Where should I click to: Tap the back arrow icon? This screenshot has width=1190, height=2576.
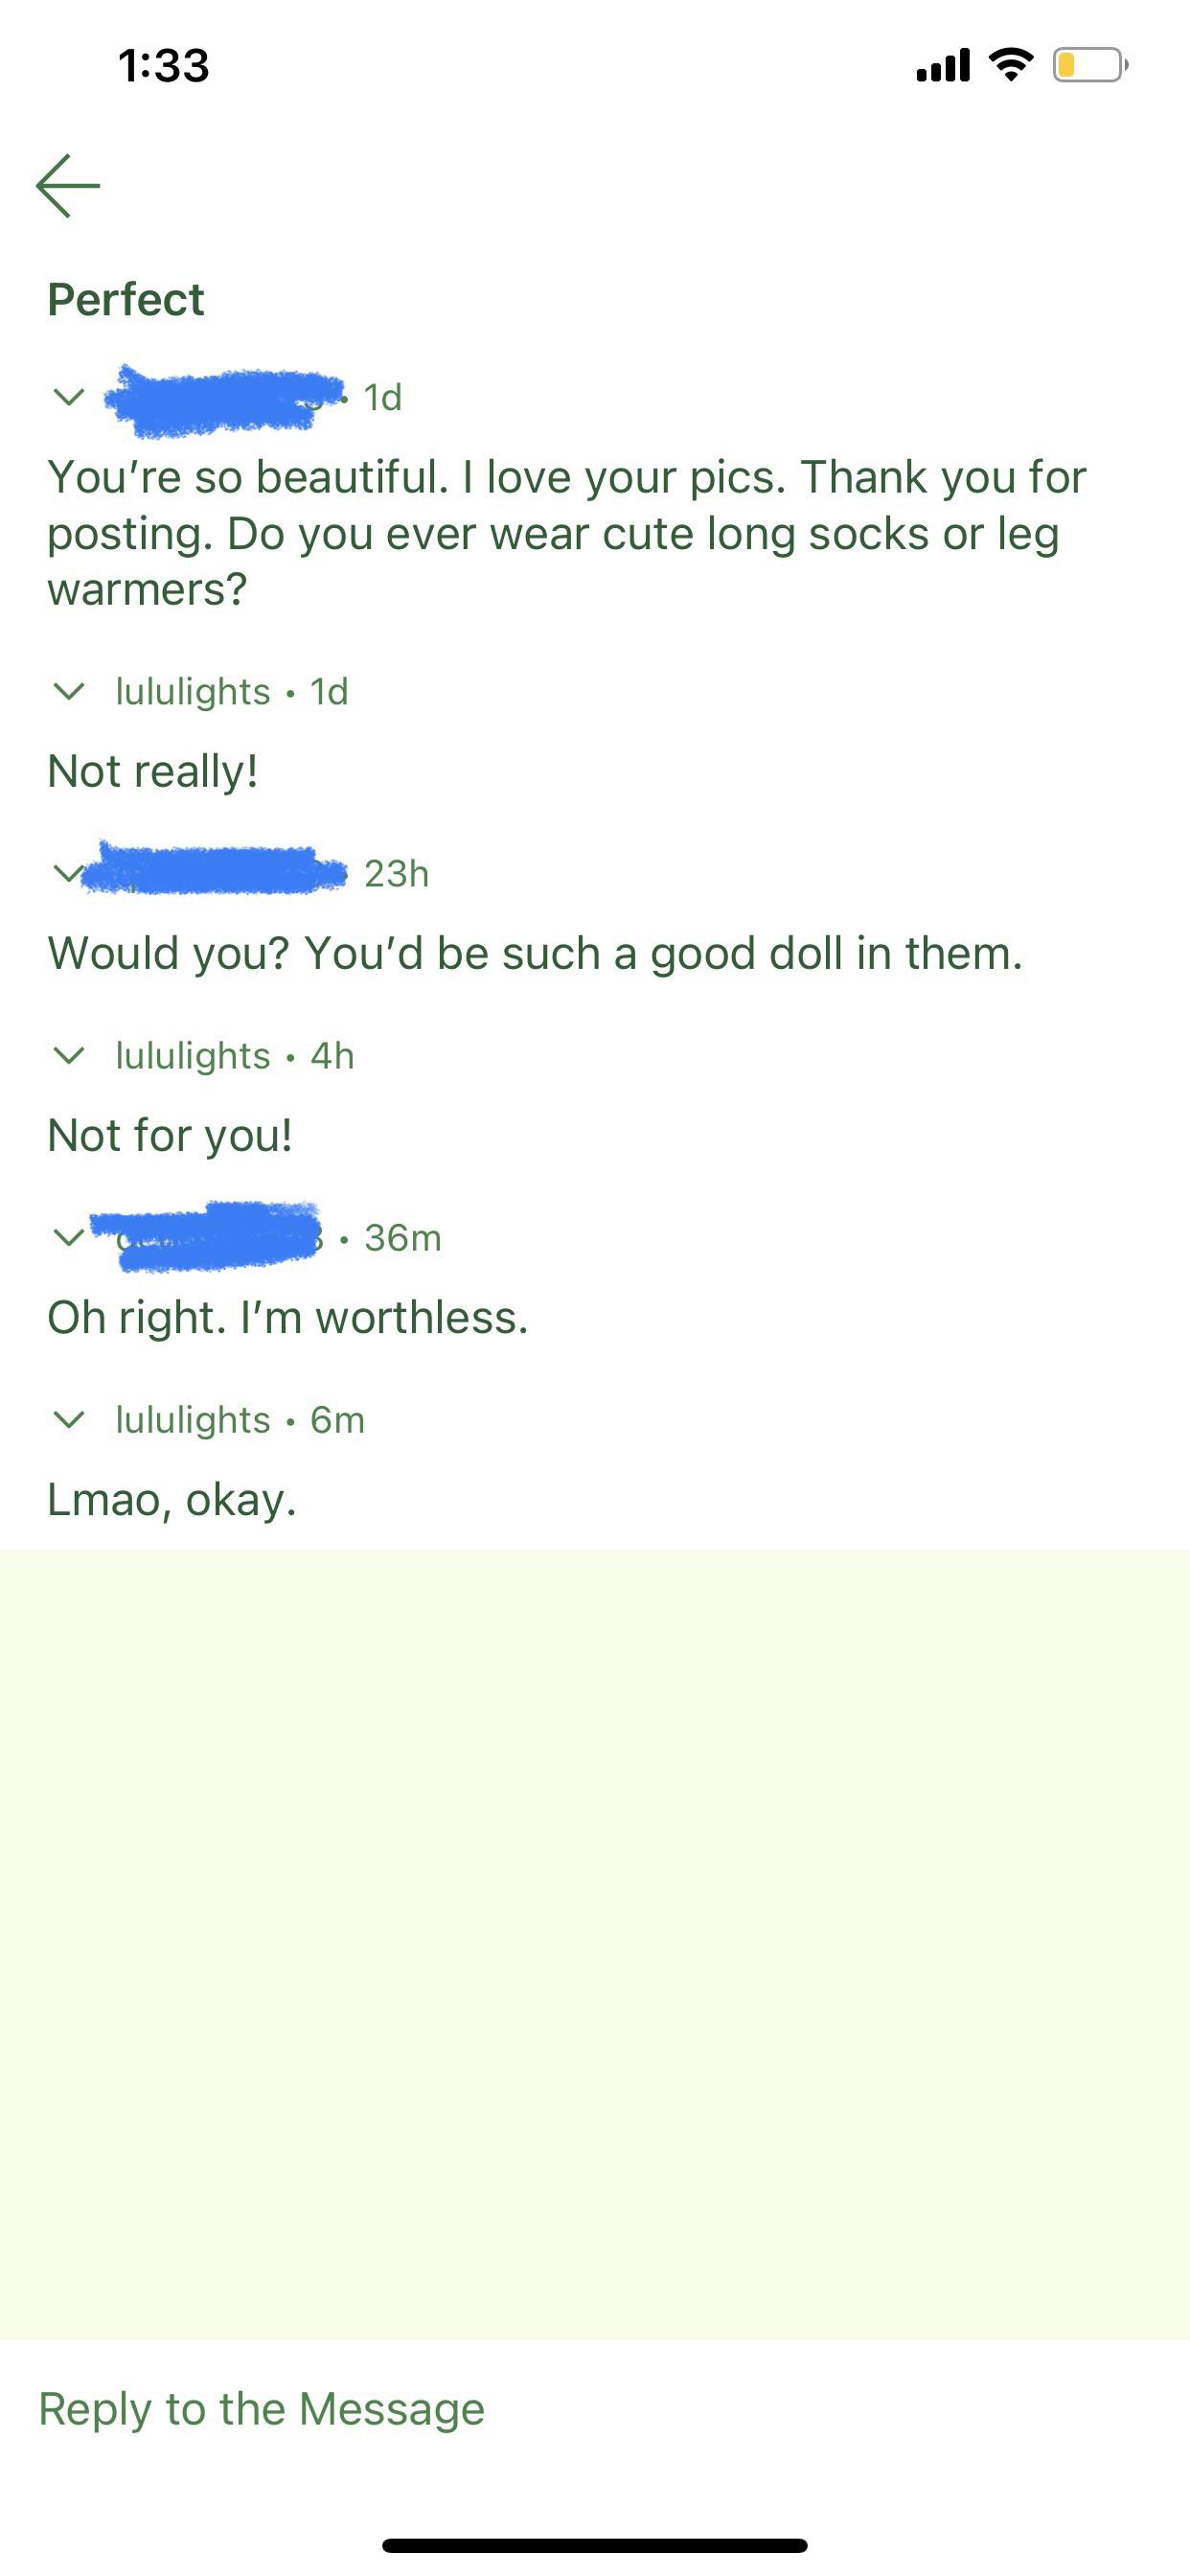coord(68,186)
